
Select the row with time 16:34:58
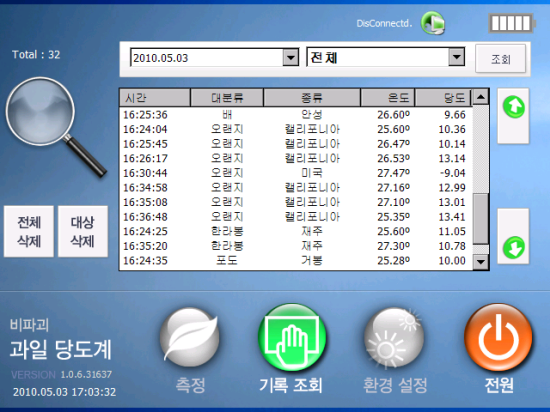(296, 188)
